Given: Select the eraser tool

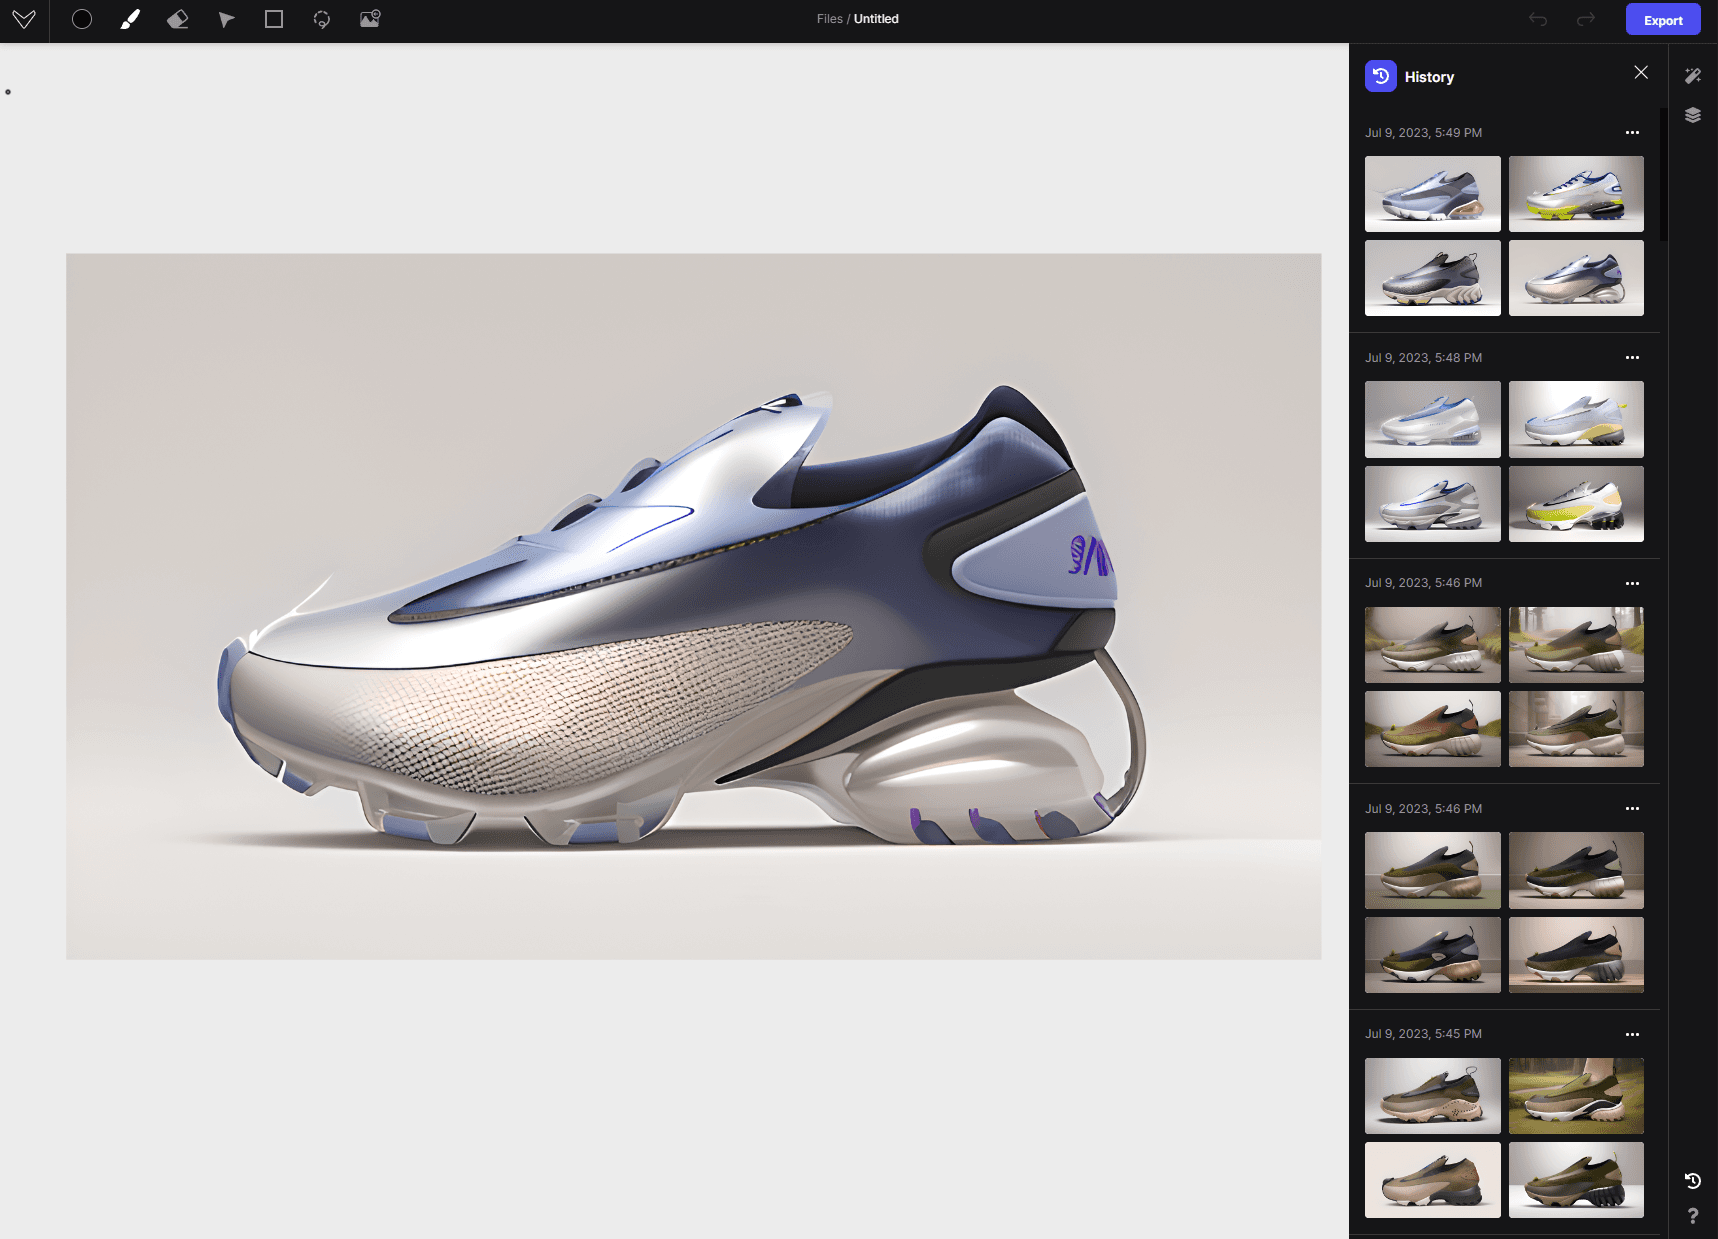Looking at the screenshot, I should [178, 20].
